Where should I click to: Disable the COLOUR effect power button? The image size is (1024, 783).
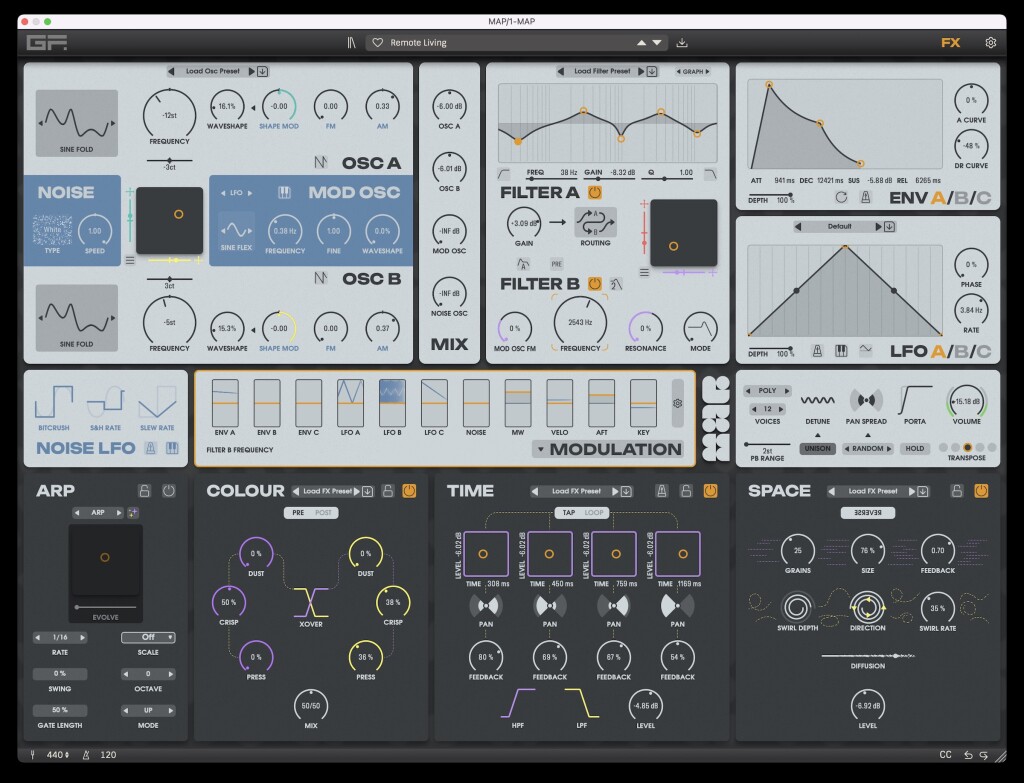tap(409, 491)
